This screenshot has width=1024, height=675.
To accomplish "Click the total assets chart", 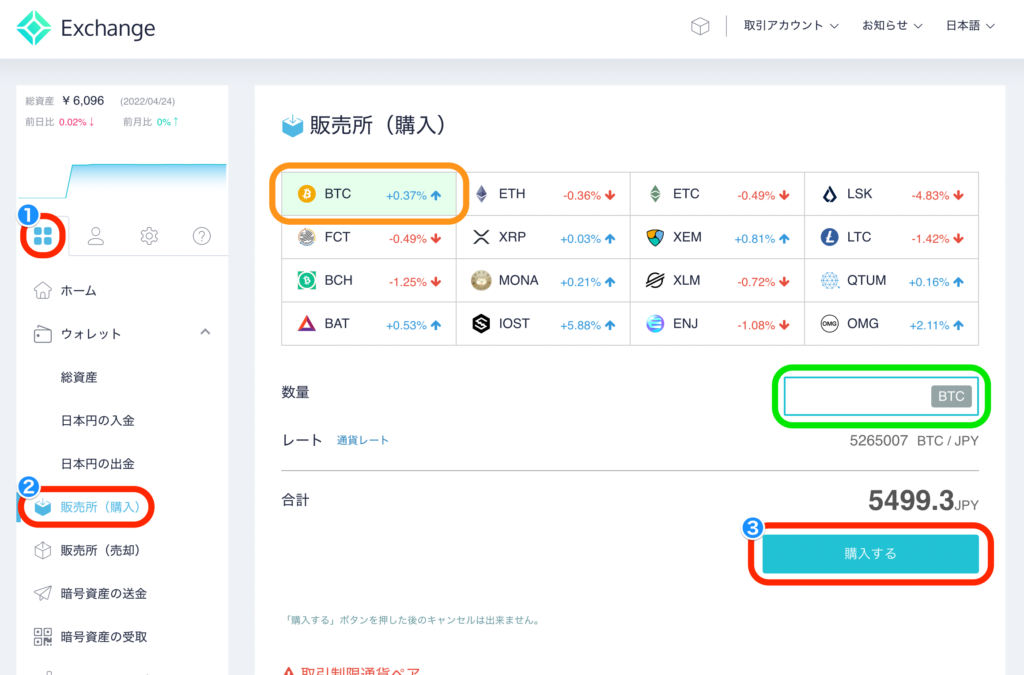I will (x=122, y=180).
